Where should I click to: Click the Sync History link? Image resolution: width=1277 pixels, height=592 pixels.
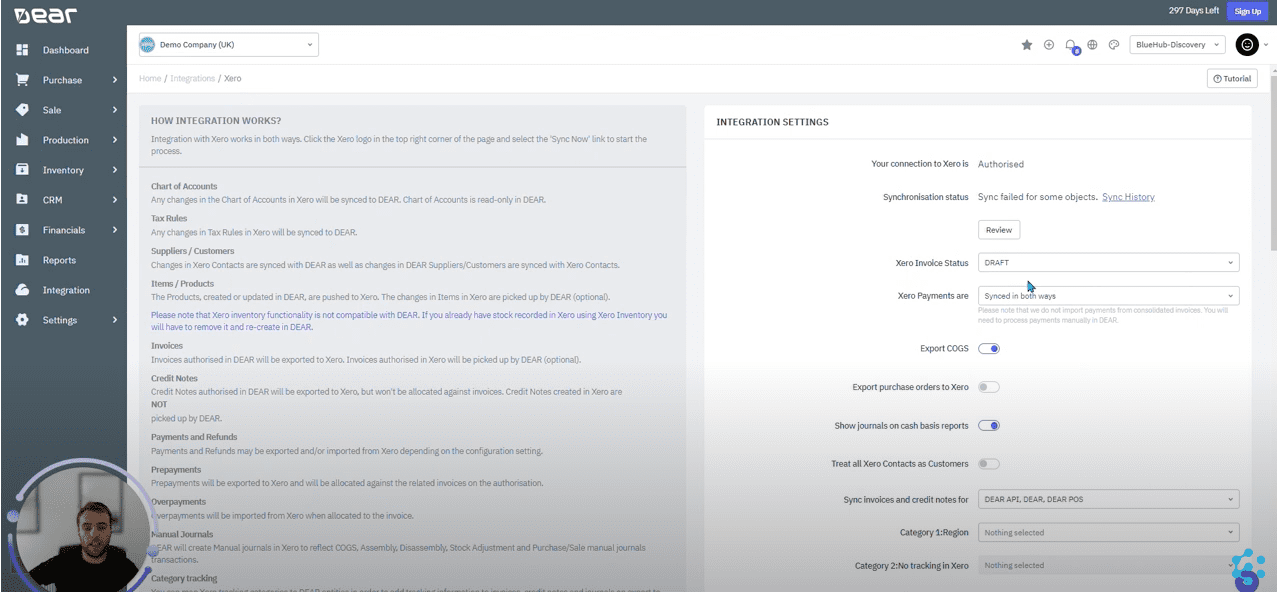click(1128, 196)
